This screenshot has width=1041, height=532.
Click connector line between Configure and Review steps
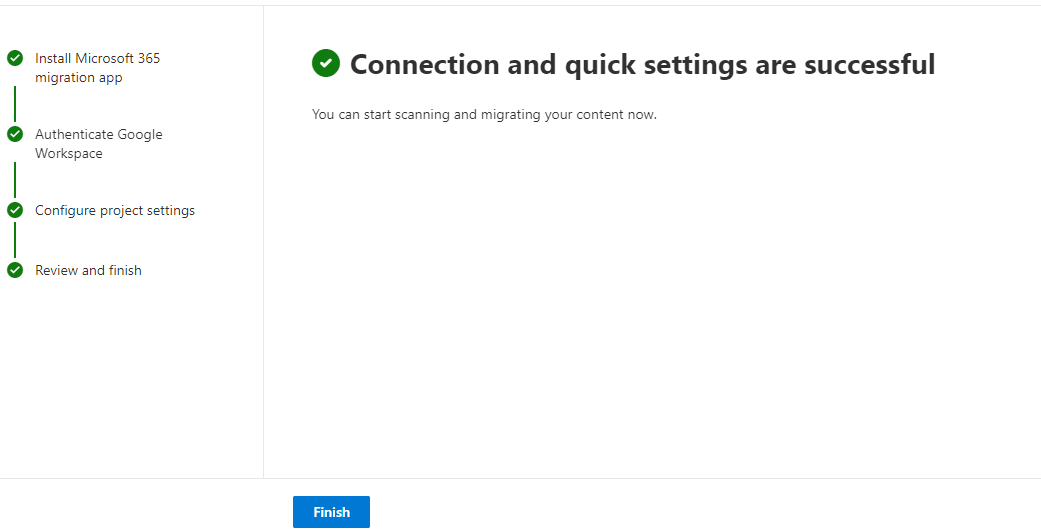15,240
